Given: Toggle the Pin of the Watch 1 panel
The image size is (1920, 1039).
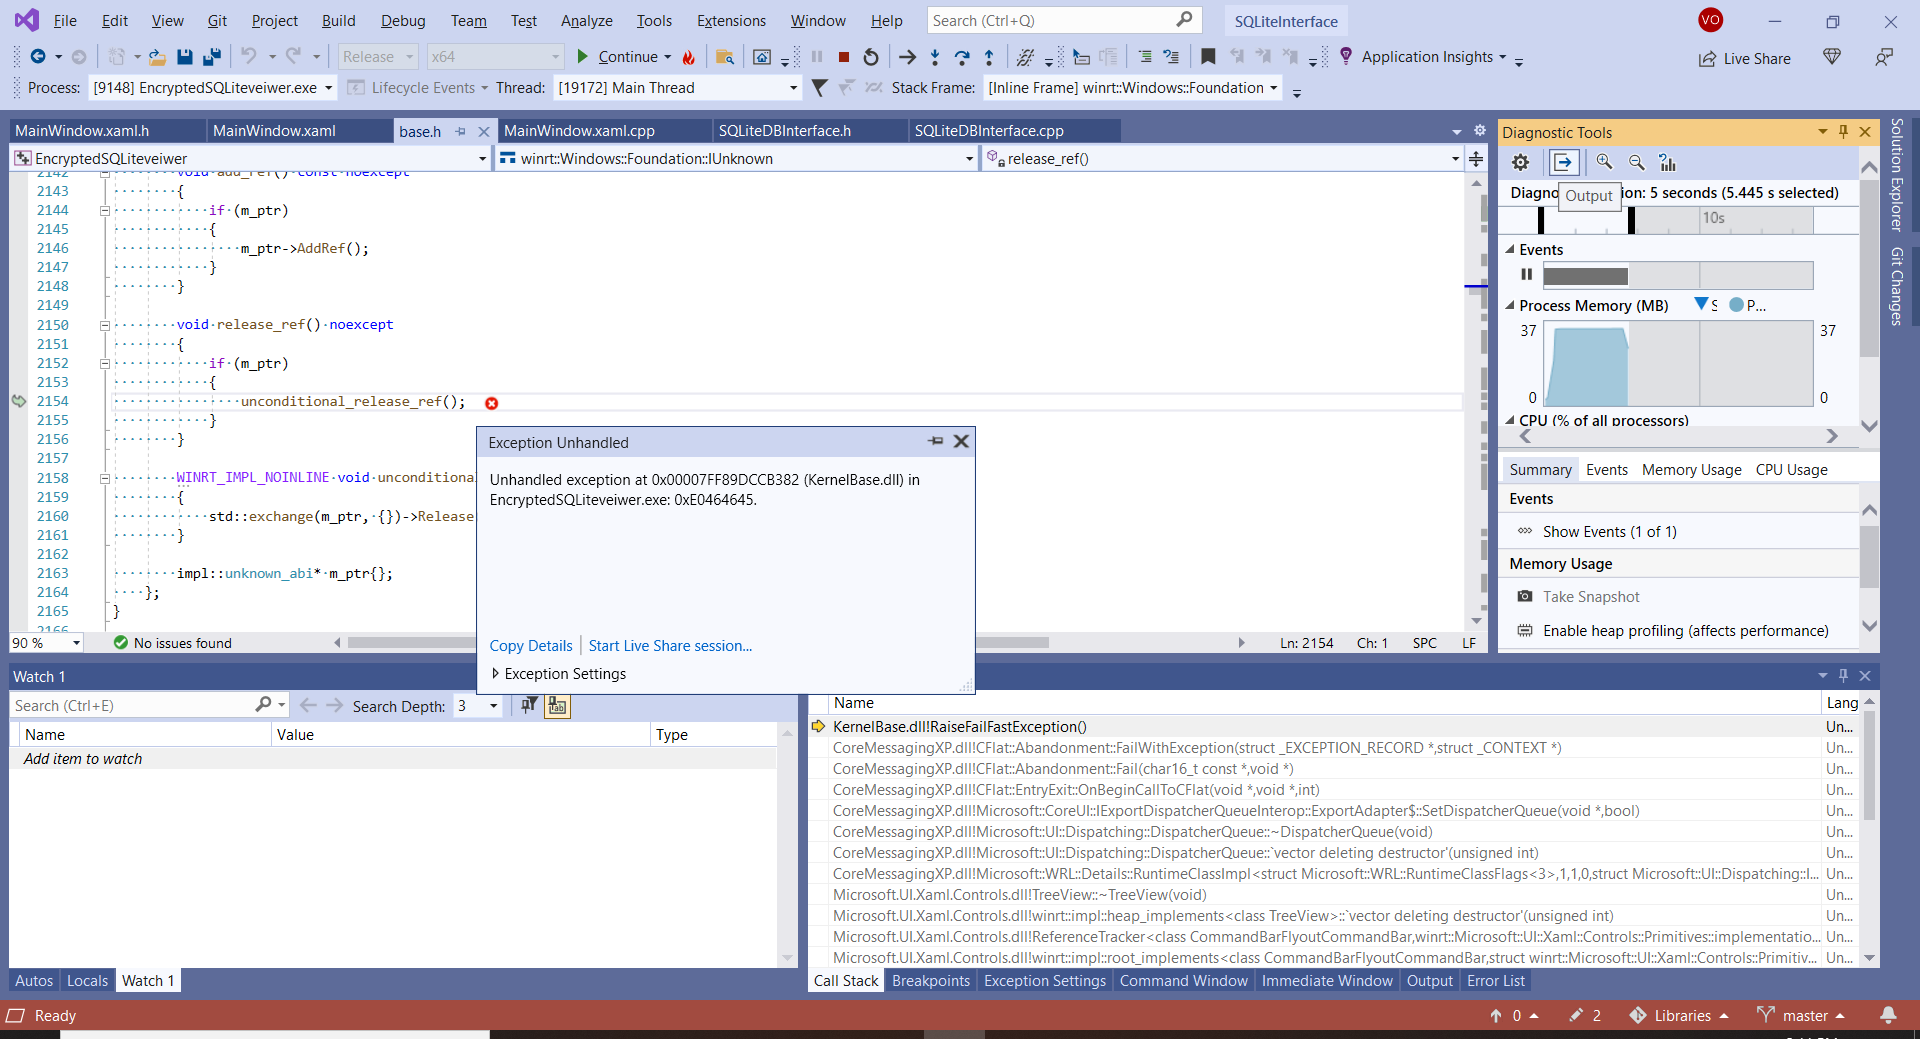Looking at the screenshot, I should coord(1843,676).
